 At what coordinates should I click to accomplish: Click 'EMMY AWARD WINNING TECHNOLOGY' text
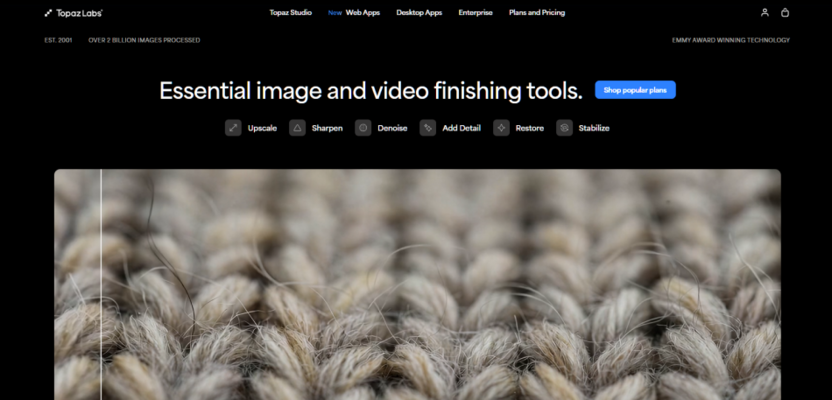731,40
